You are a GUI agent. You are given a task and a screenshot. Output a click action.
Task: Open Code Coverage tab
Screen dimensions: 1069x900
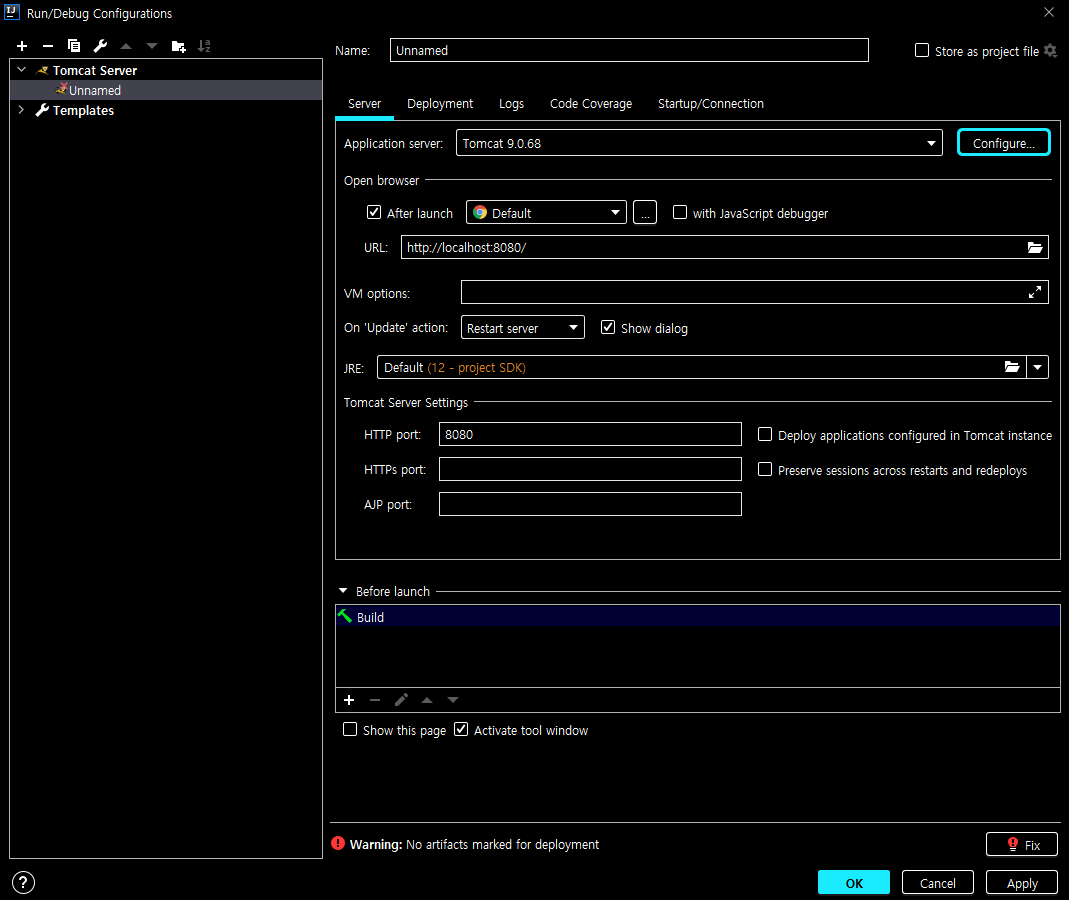tap(590, 104)
